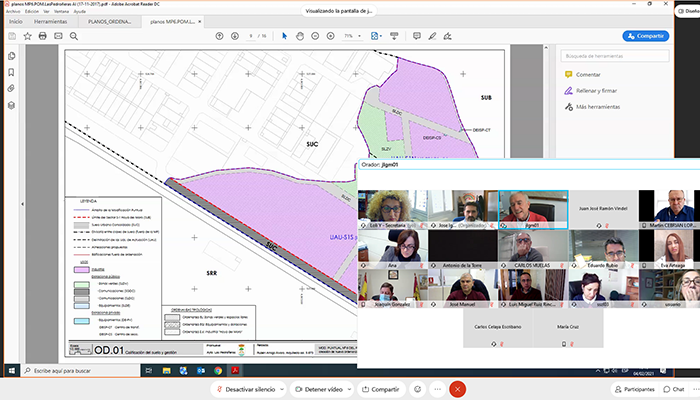Viewport: 700px width, 400px height.
Task: Click the print icon in Acrobat toolbar
Action: tap(43, 36)
